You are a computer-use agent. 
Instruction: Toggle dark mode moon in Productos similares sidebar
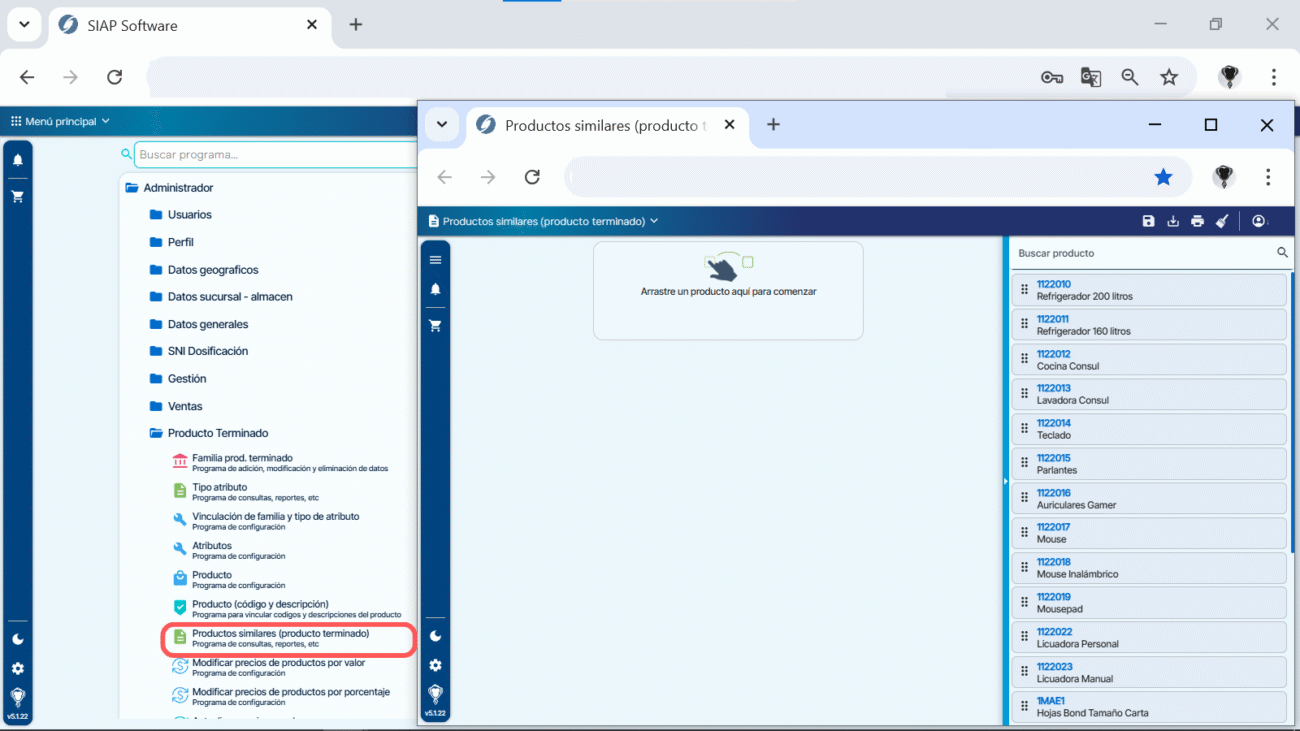click(x=435, y=636)
